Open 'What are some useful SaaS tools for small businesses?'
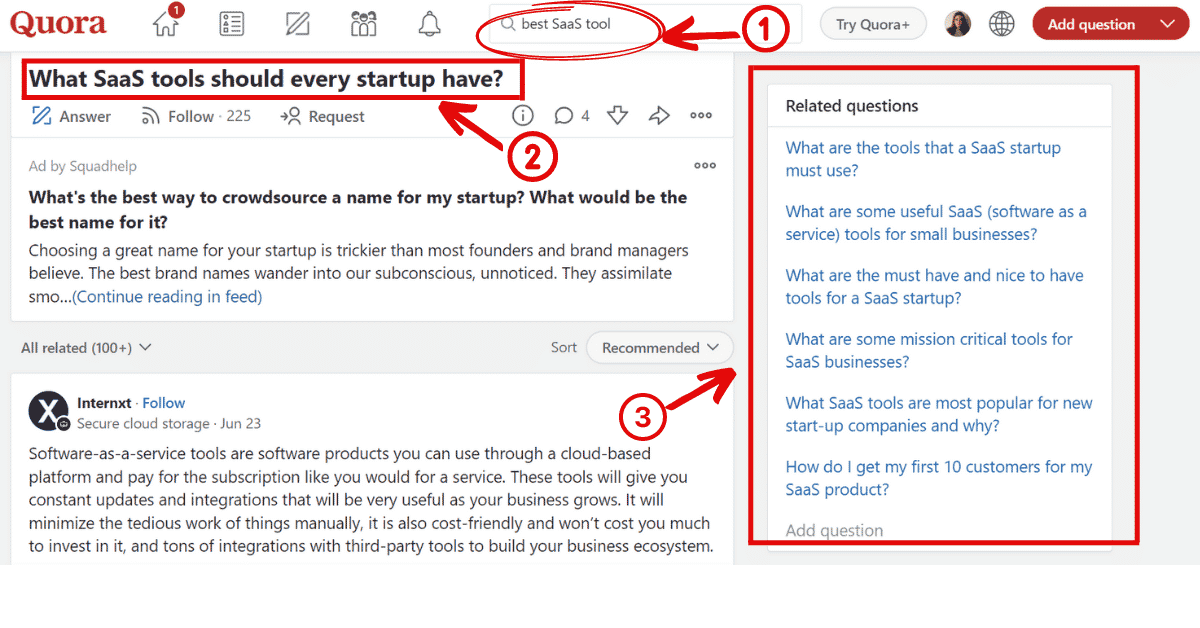Image resolution: width=1200 pixels, height=628 pixels. tap(936, 223)
